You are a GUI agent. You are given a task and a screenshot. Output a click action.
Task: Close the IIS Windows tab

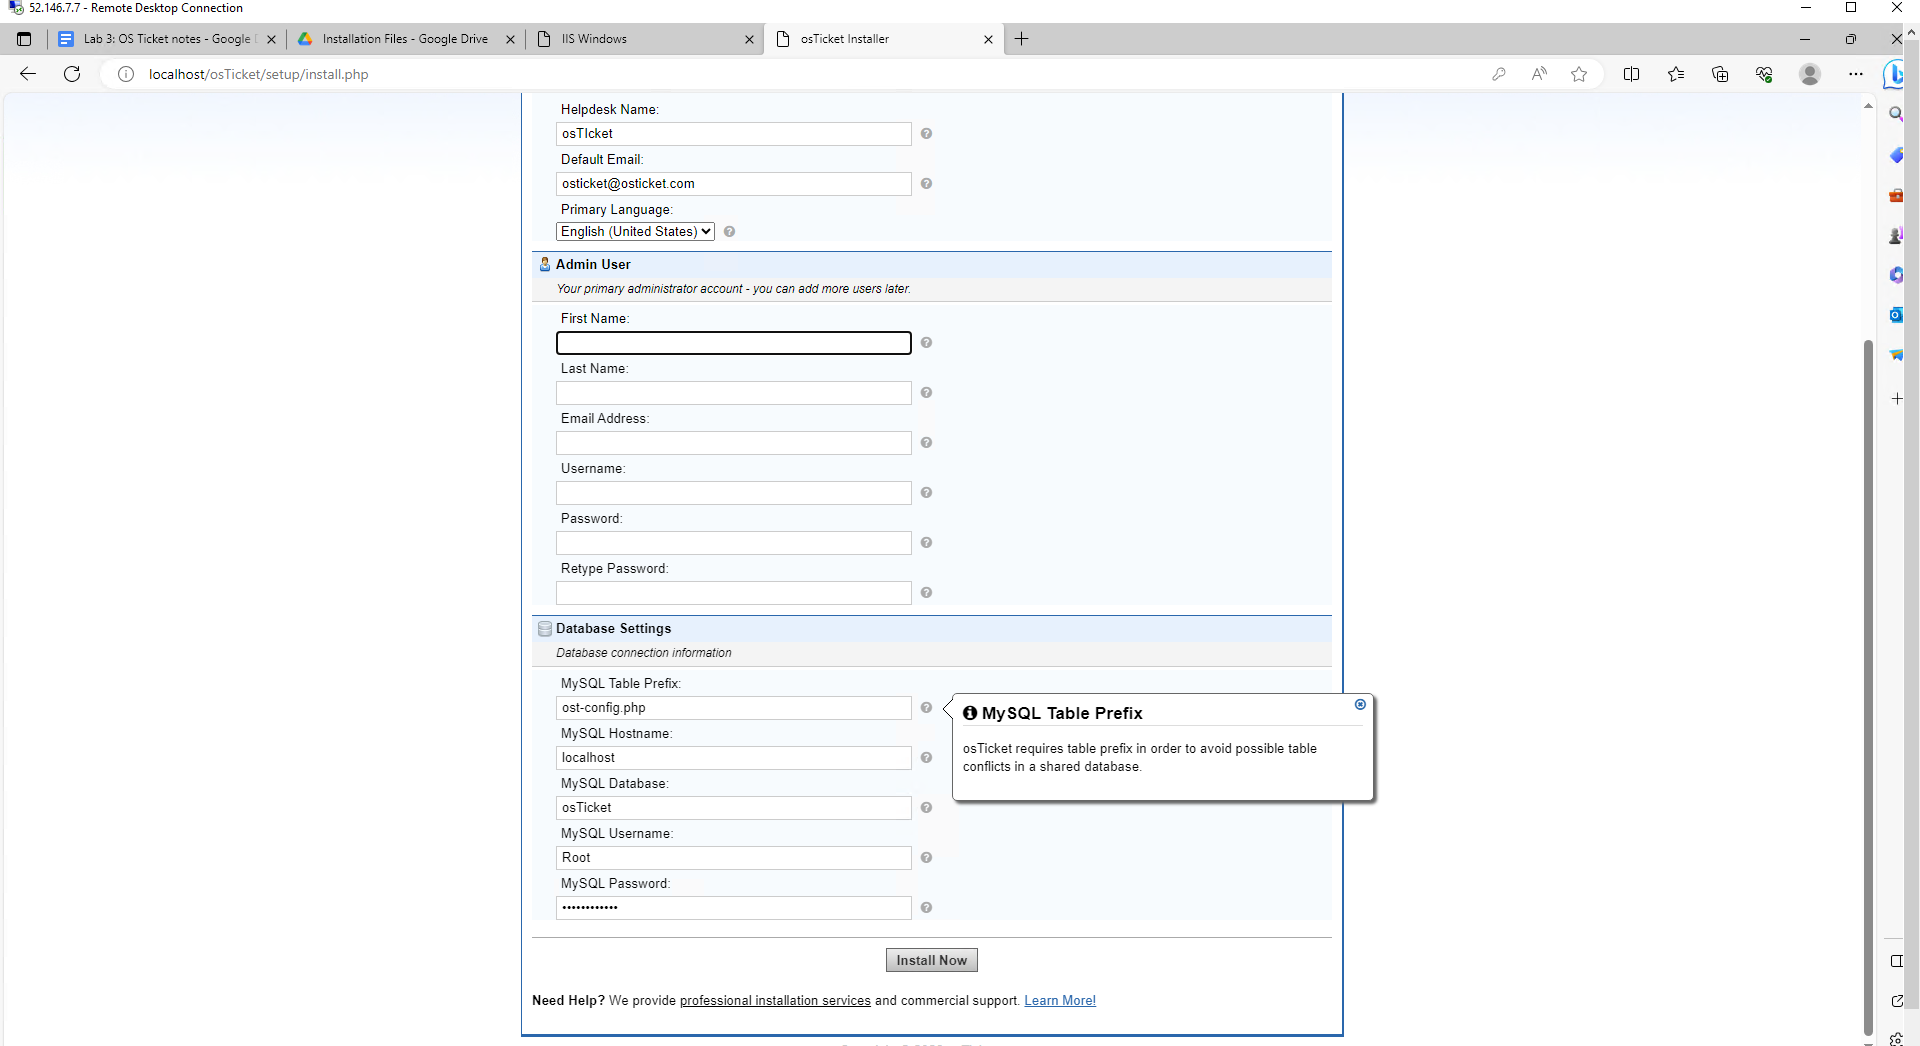(749, 39)
